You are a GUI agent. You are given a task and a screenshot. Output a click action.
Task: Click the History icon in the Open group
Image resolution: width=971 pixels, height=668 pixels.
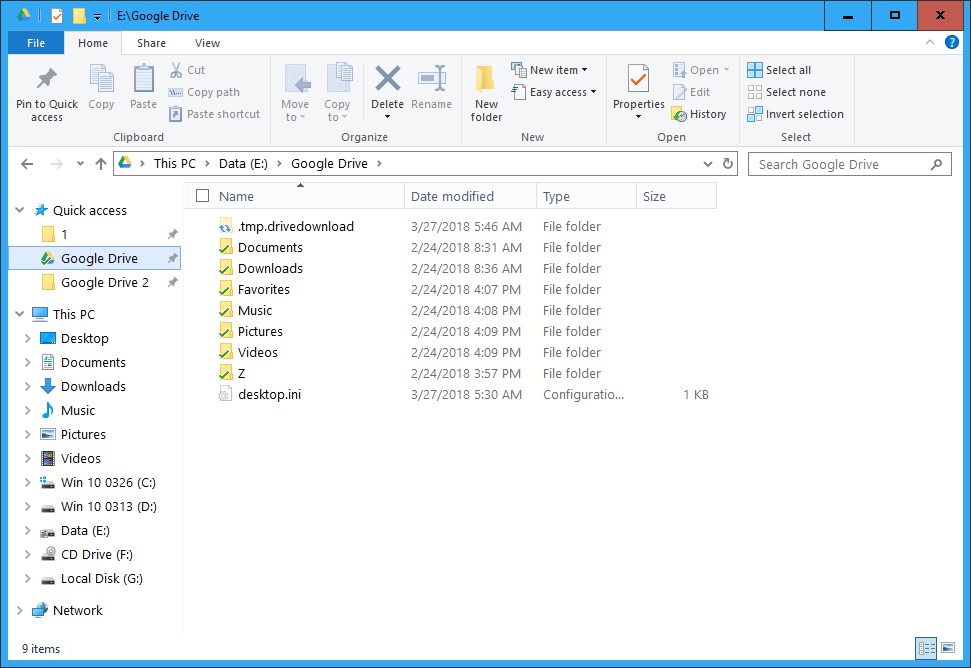coord(699,113)
